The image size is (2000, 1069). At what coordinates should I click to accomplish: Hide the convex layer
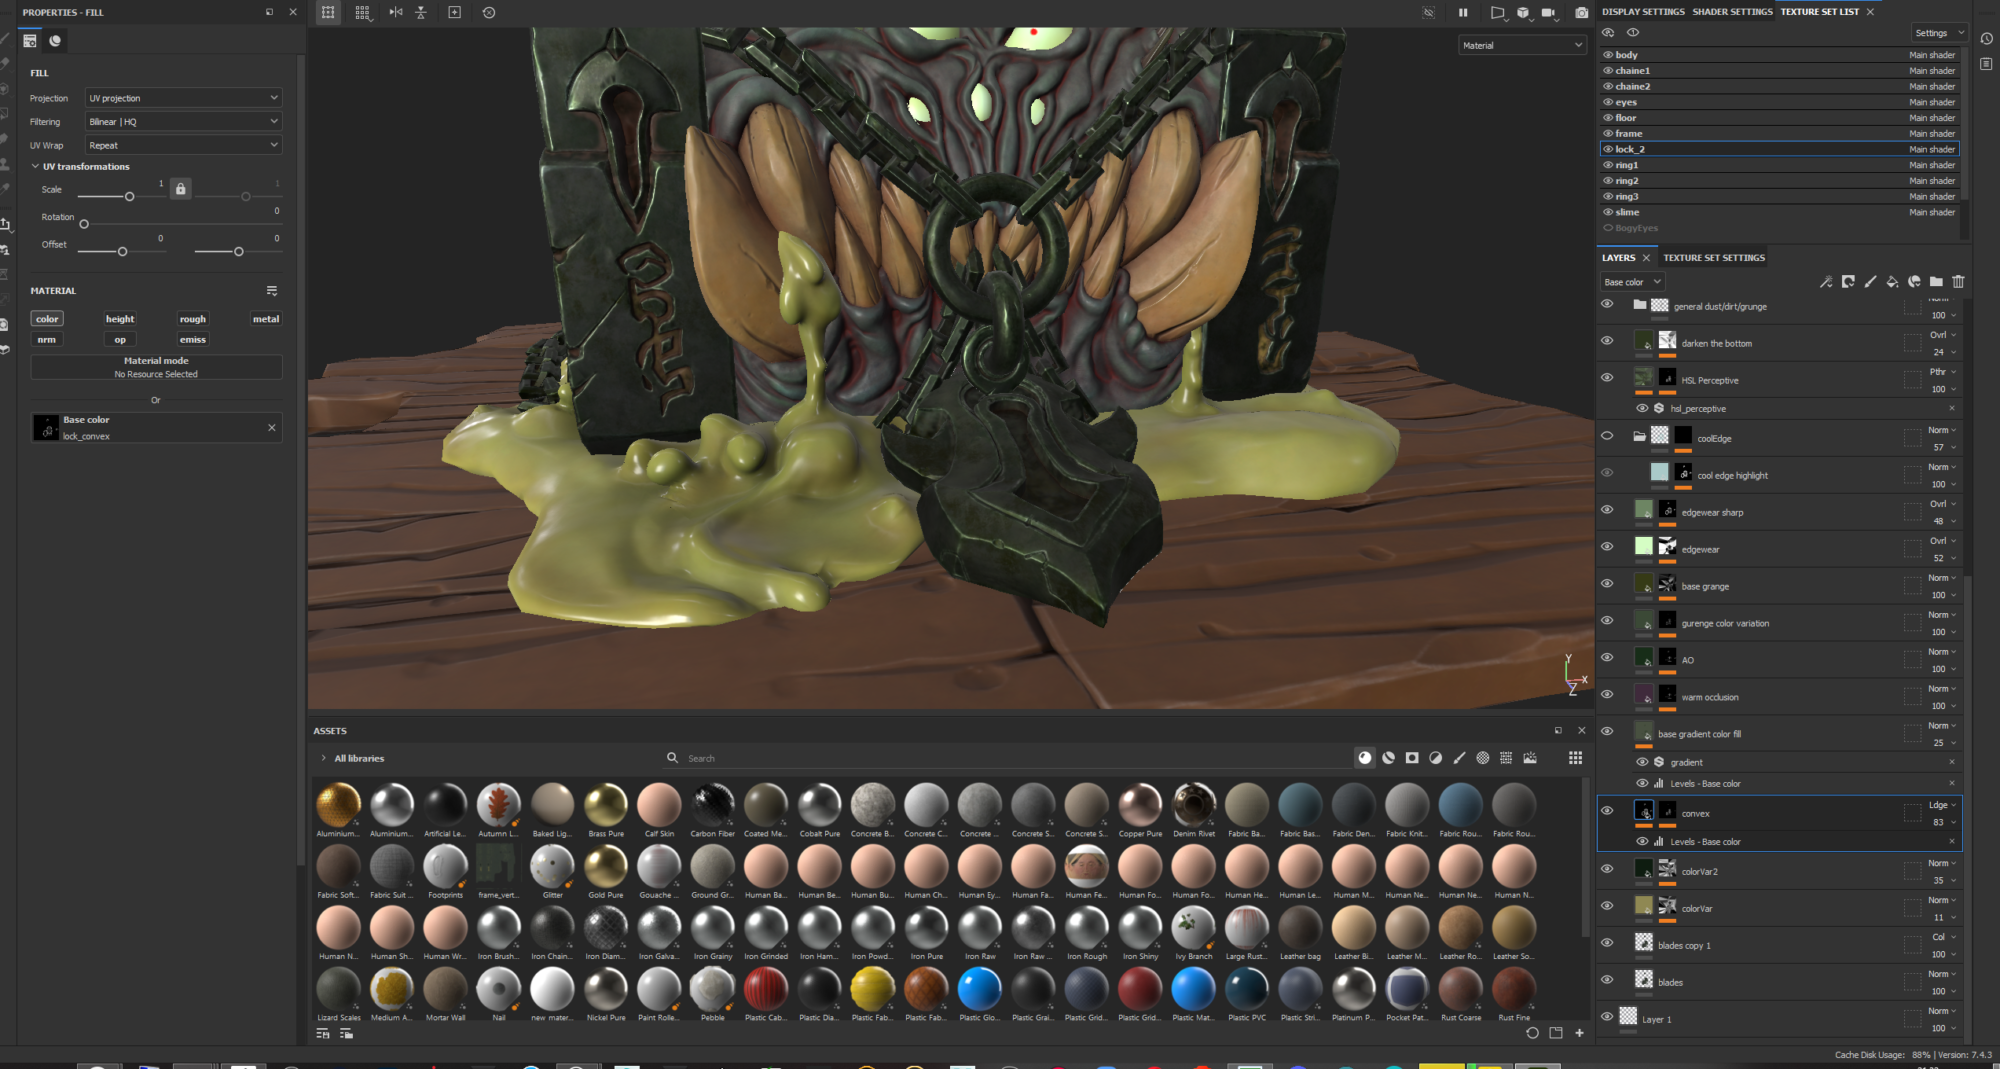point(1607,811)
